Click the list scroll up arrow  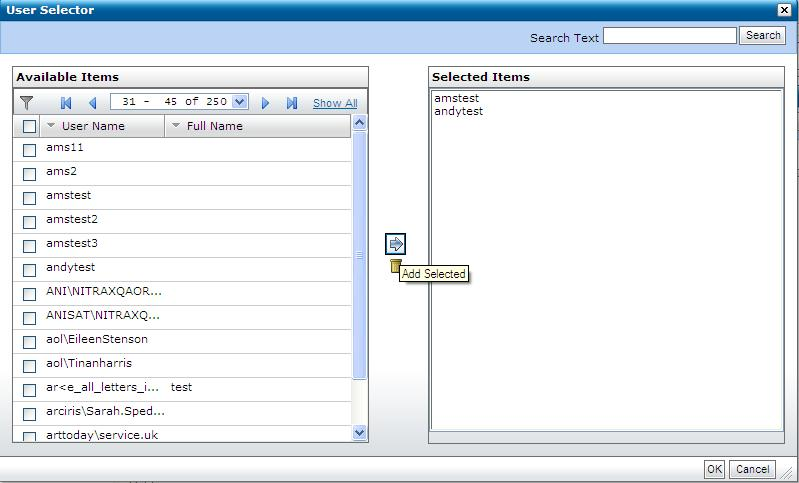(x=359, y=122)
